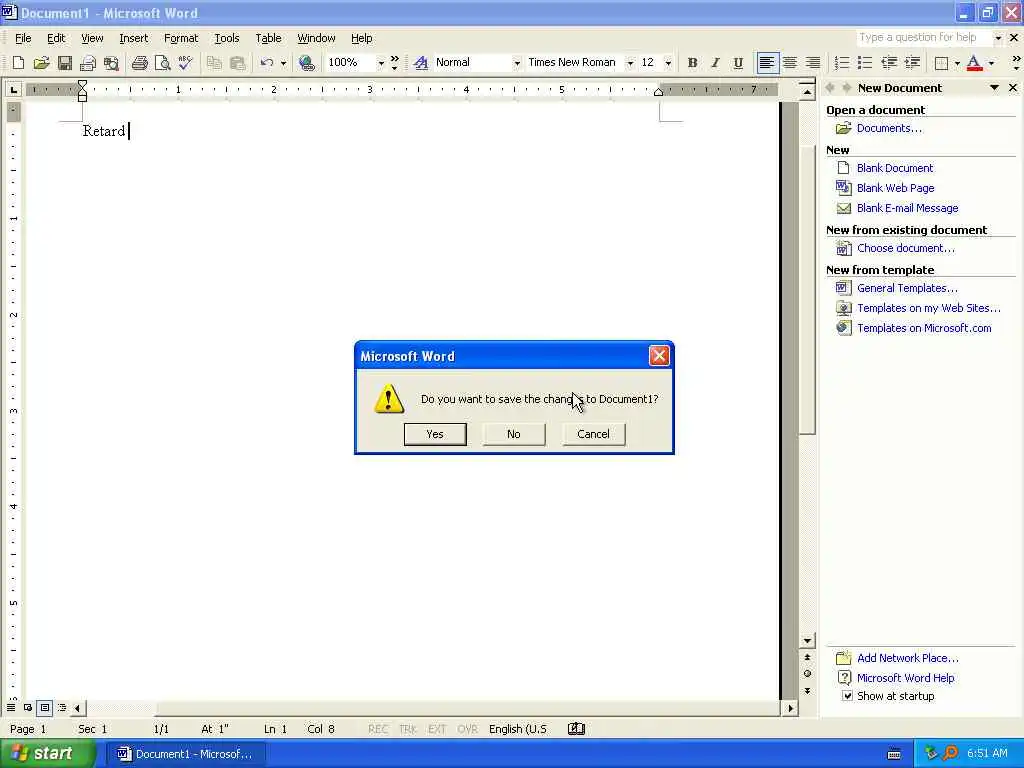Screen dimensions: 1024x768
Task: Toggle Bullets list
Action: point(865,63)
